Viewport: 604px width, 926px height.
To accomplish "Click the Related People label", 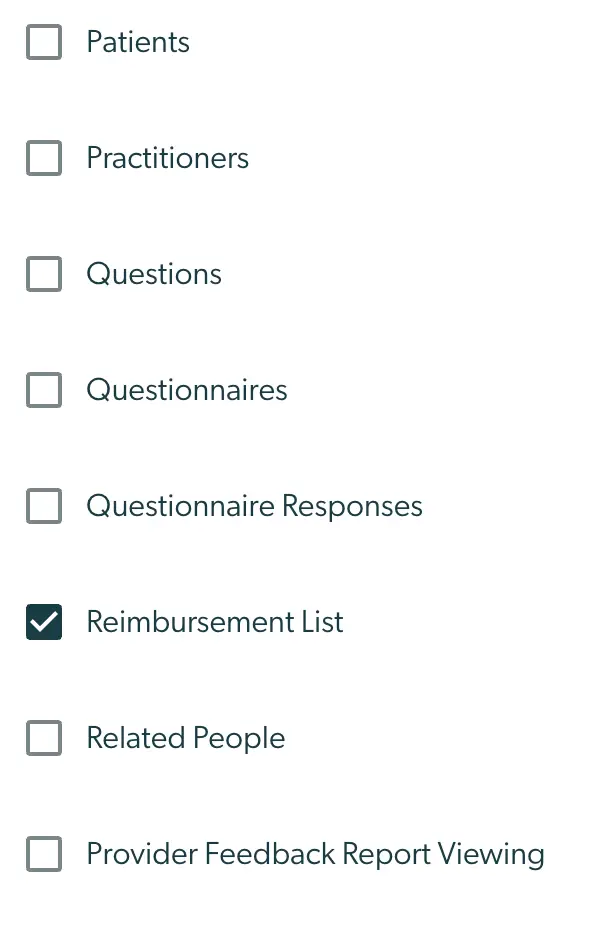I will (x=185, y=738).
